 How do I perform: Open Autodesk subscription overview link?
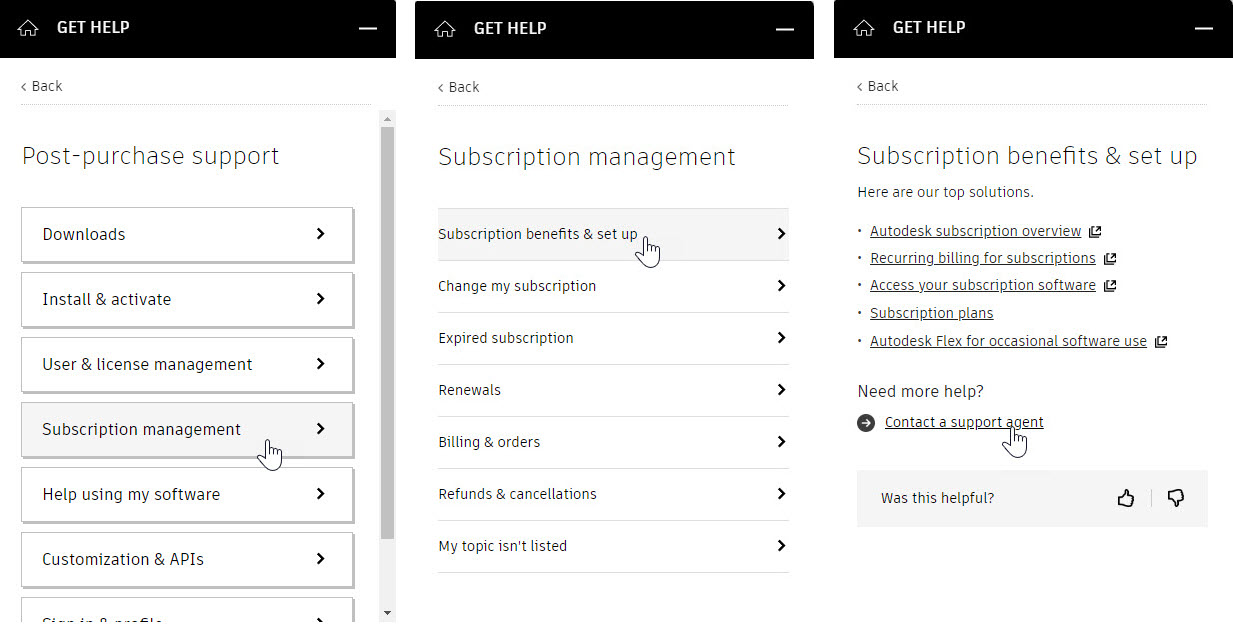pos(976,231)
